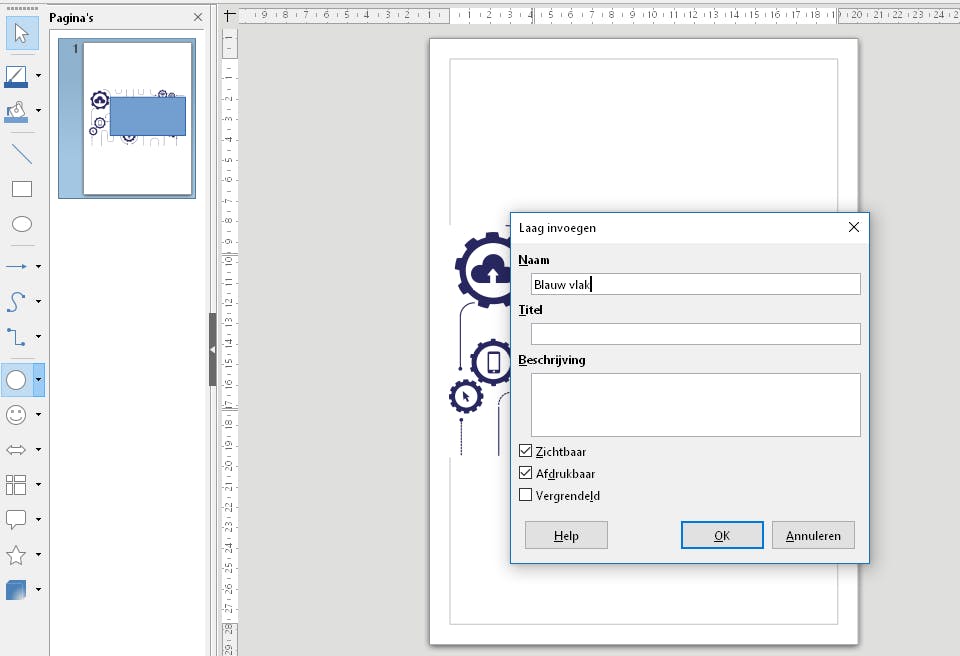Expand Callouts dropdown arrow
Viewport: 960px width, 656px height.
pos(39,519)
